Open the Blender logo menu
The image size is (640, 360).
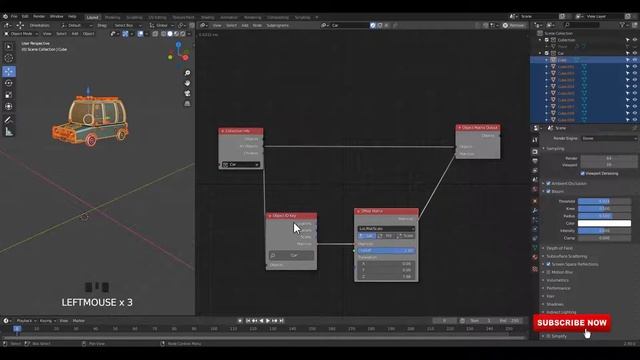pos(5,16)
